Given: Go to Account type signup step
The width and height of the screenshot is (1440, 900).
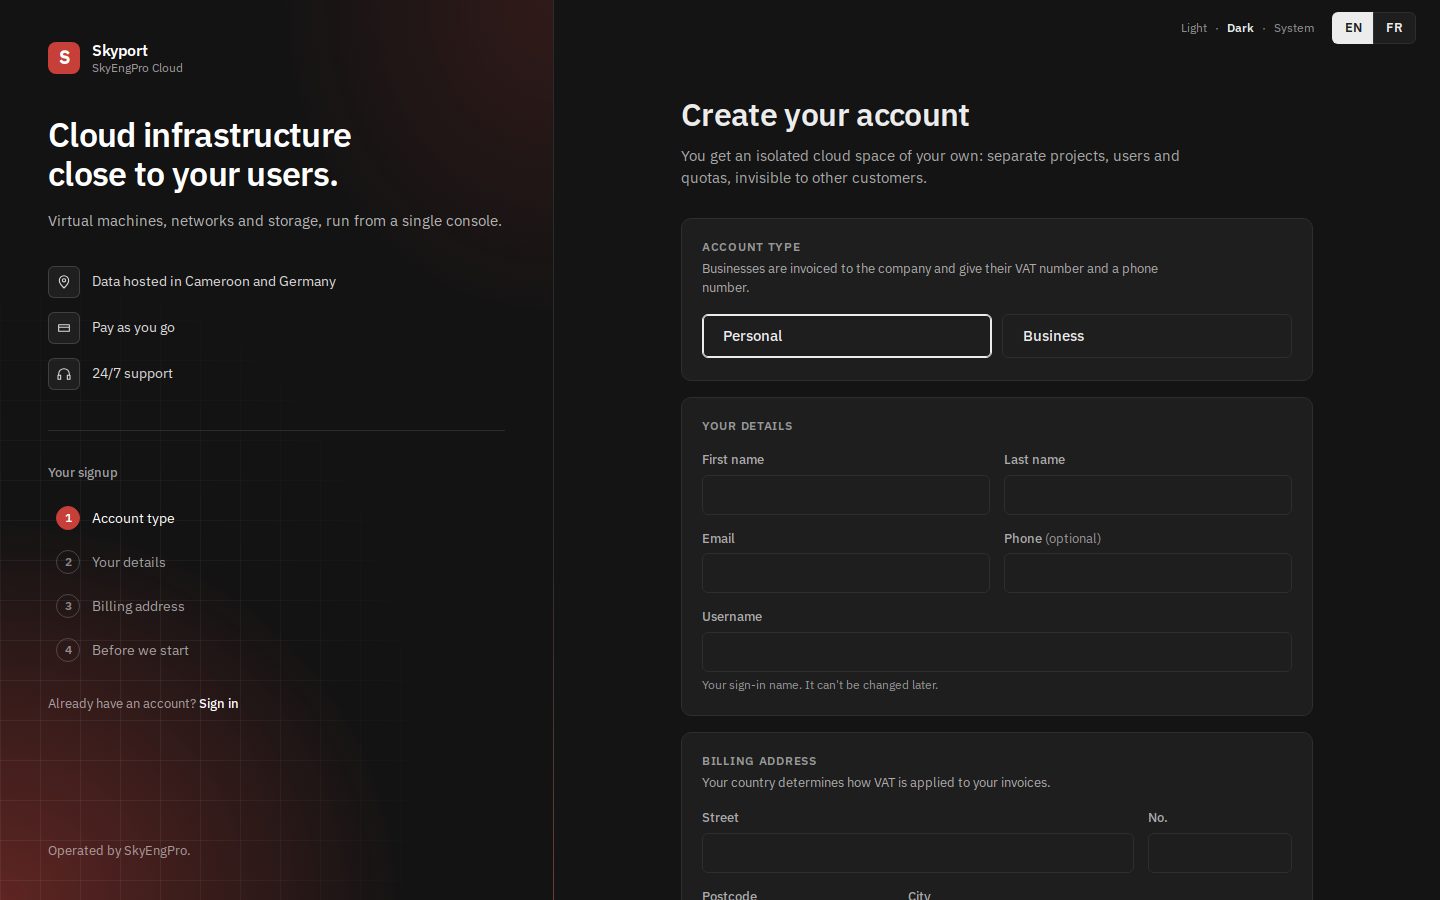Looking at the screenshot, I should [133, 518].
